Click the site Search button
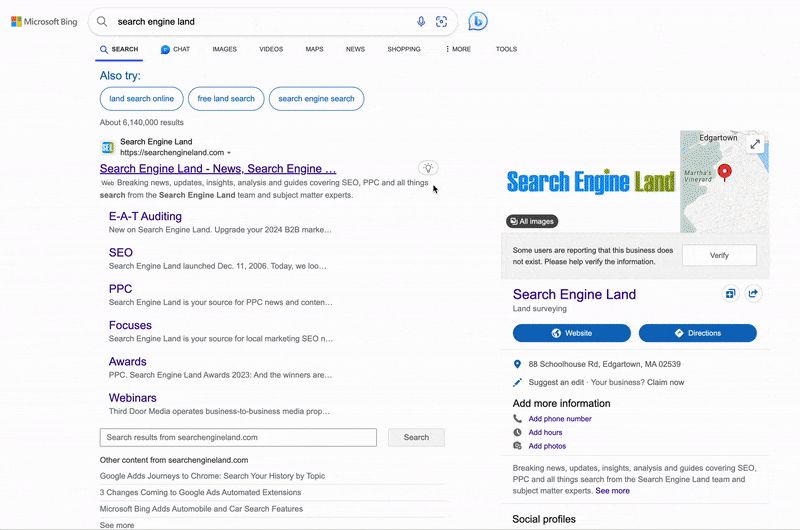 [x=416, y=437]
